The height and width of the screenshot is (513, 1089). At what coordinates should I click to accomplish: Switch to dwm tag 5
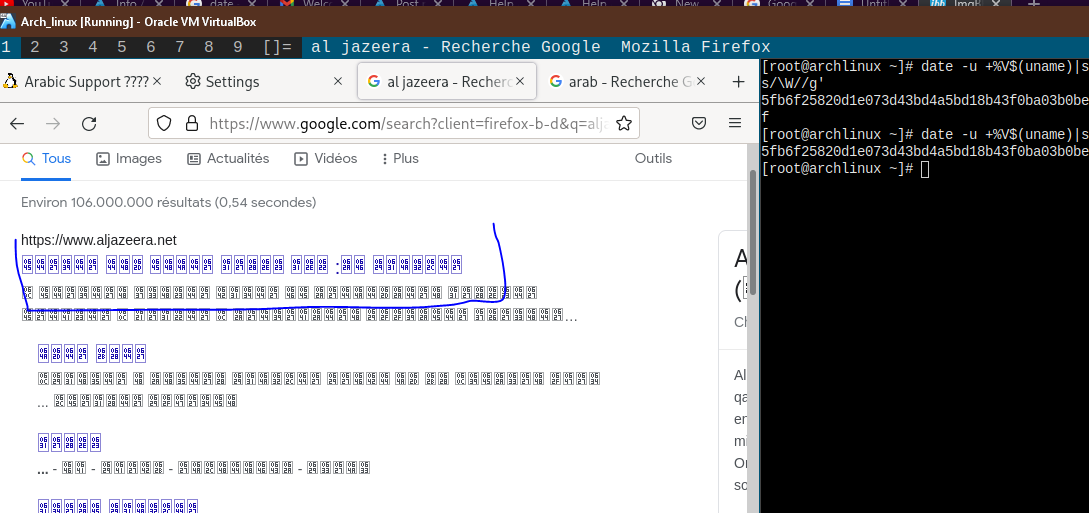point(122,47)
